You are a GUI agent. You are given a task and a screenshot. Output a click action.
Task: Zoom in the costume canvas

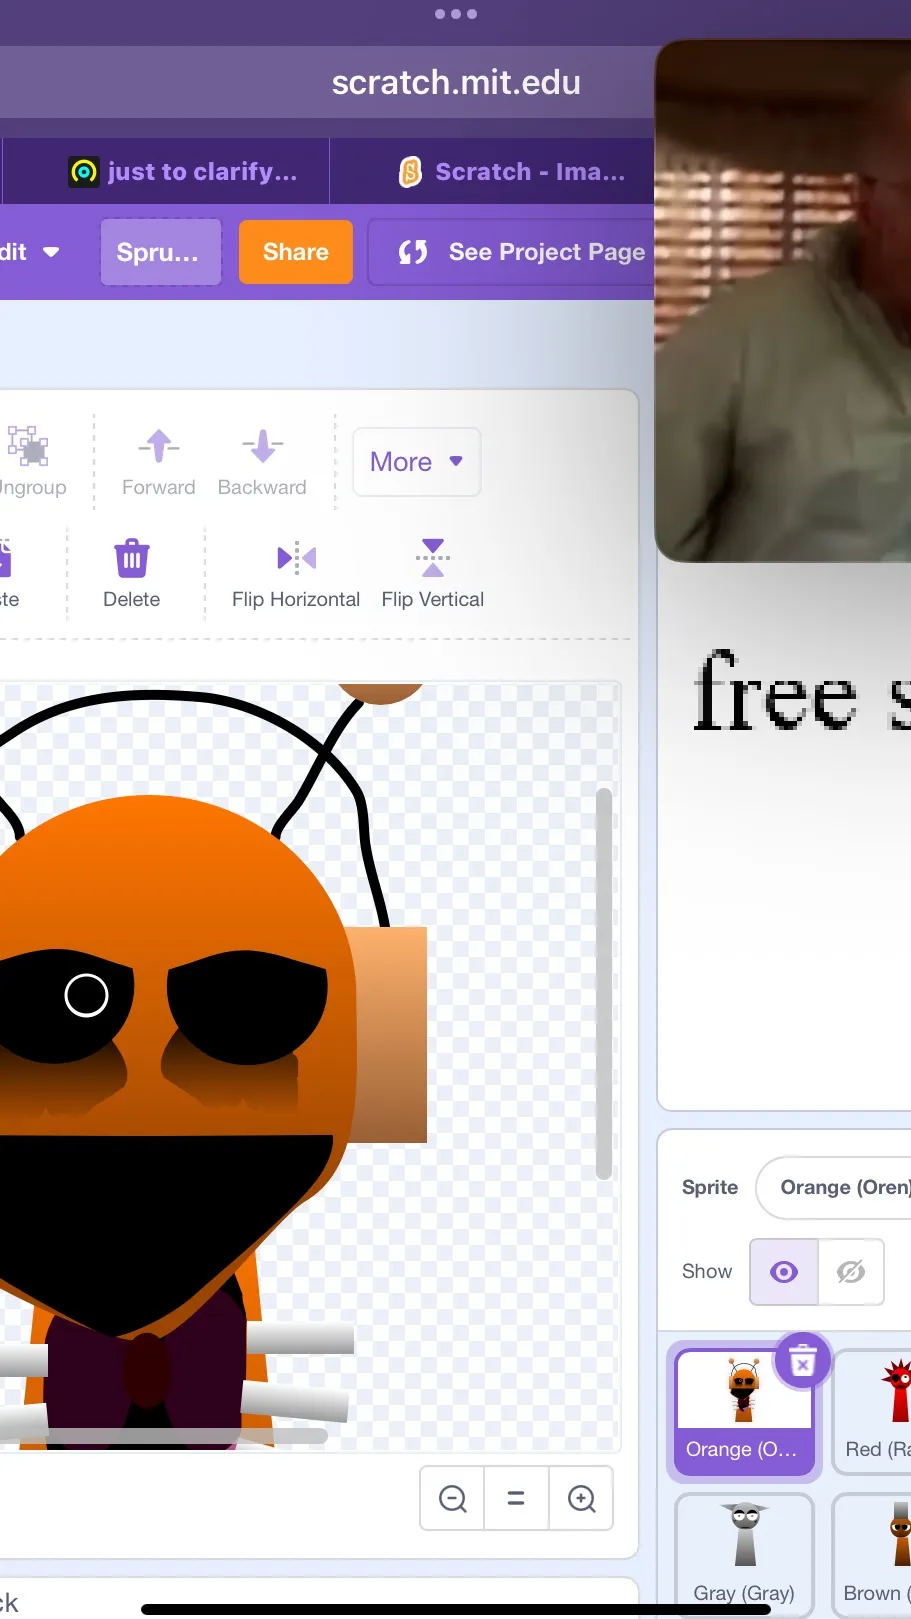tap(581, 1498)
